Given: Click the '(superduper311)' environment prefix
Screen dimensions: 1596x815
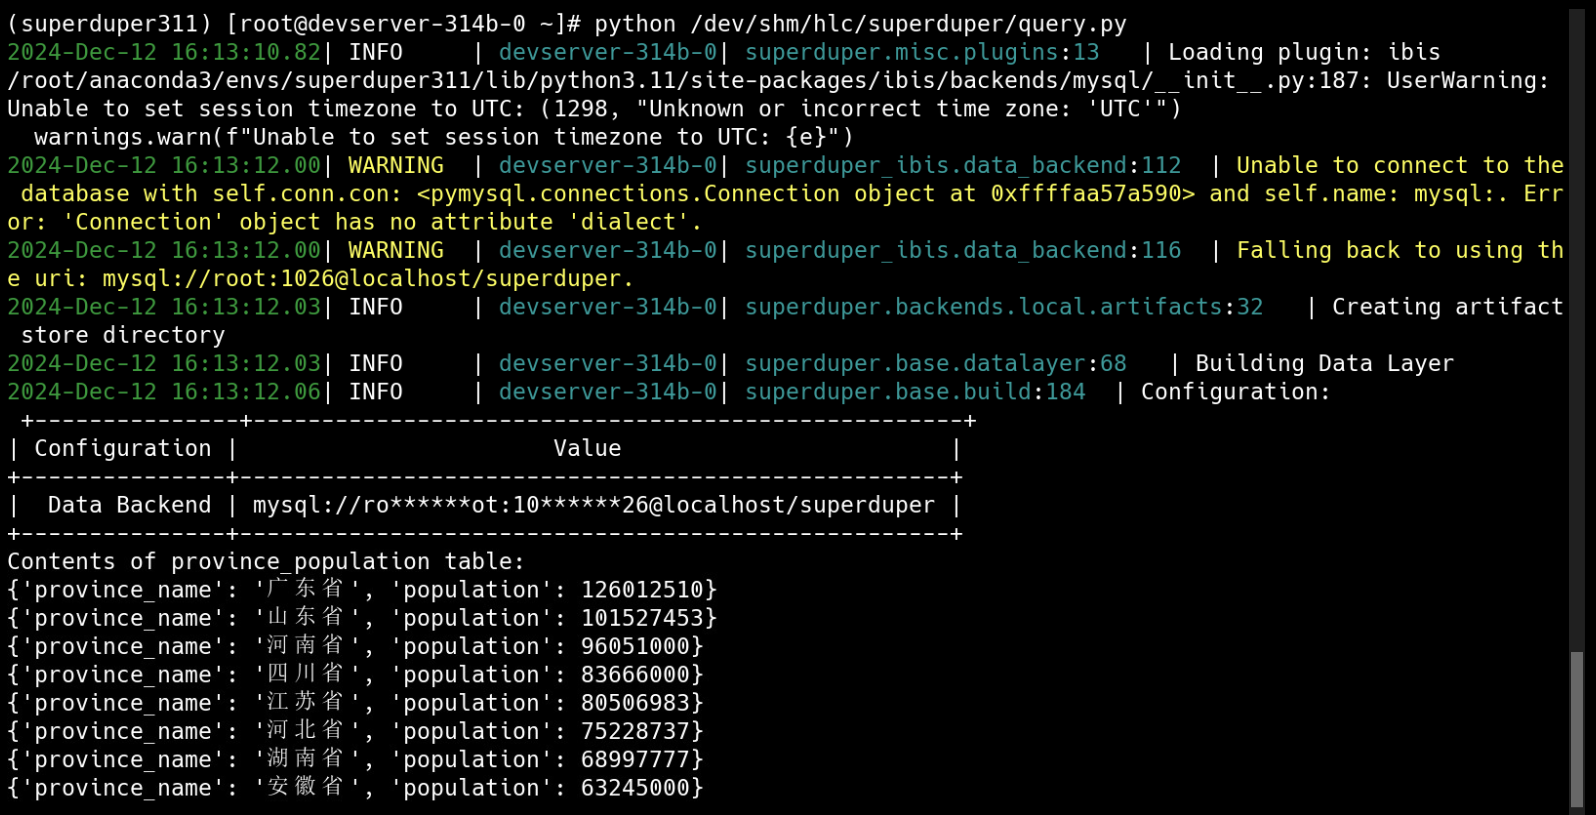Looking at the screenshot, I should pos(110,23).
